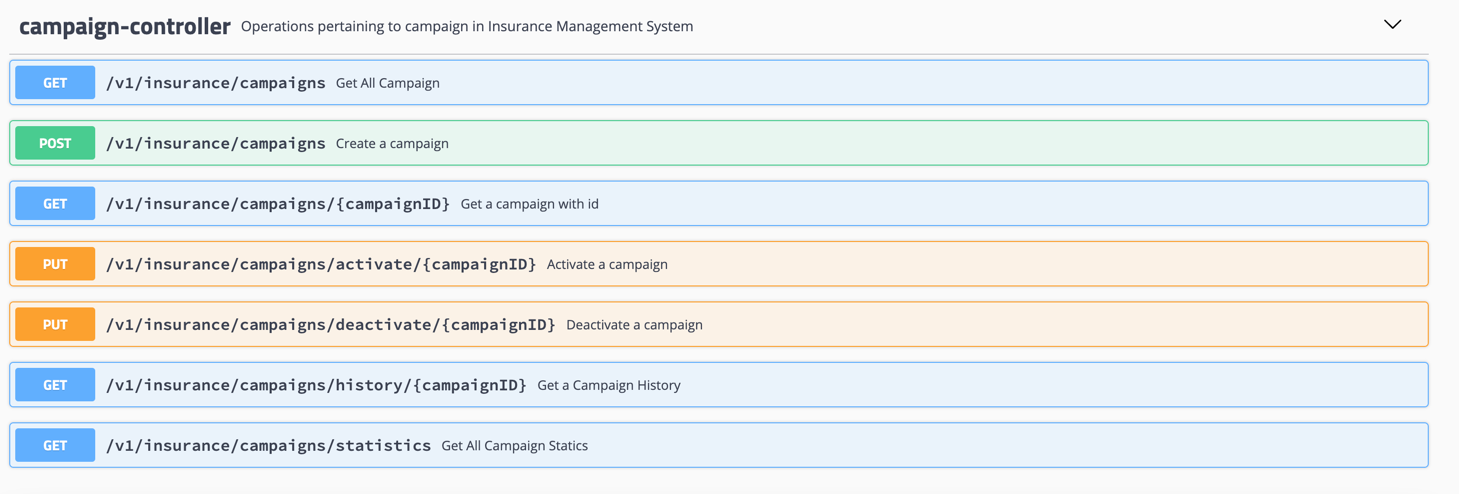
Task: Click the GET badge for Get a campaign with id
Action: 55,204
